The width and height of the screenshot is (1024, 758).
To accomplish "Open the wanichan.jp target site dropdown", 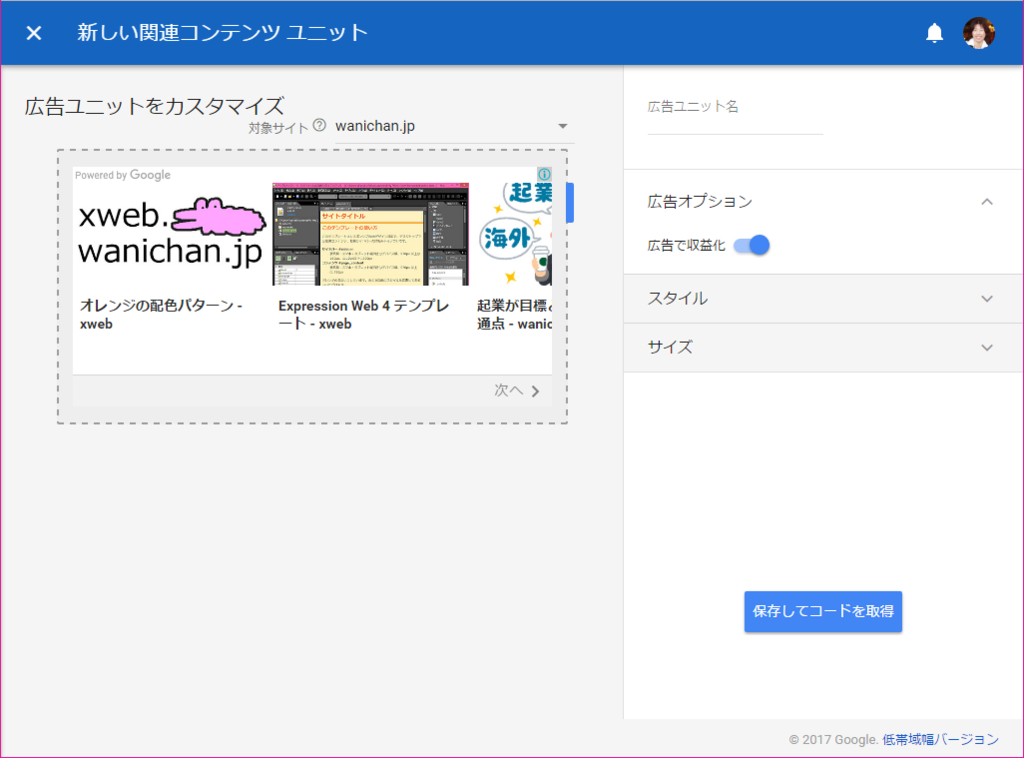I will click(454, 127).
